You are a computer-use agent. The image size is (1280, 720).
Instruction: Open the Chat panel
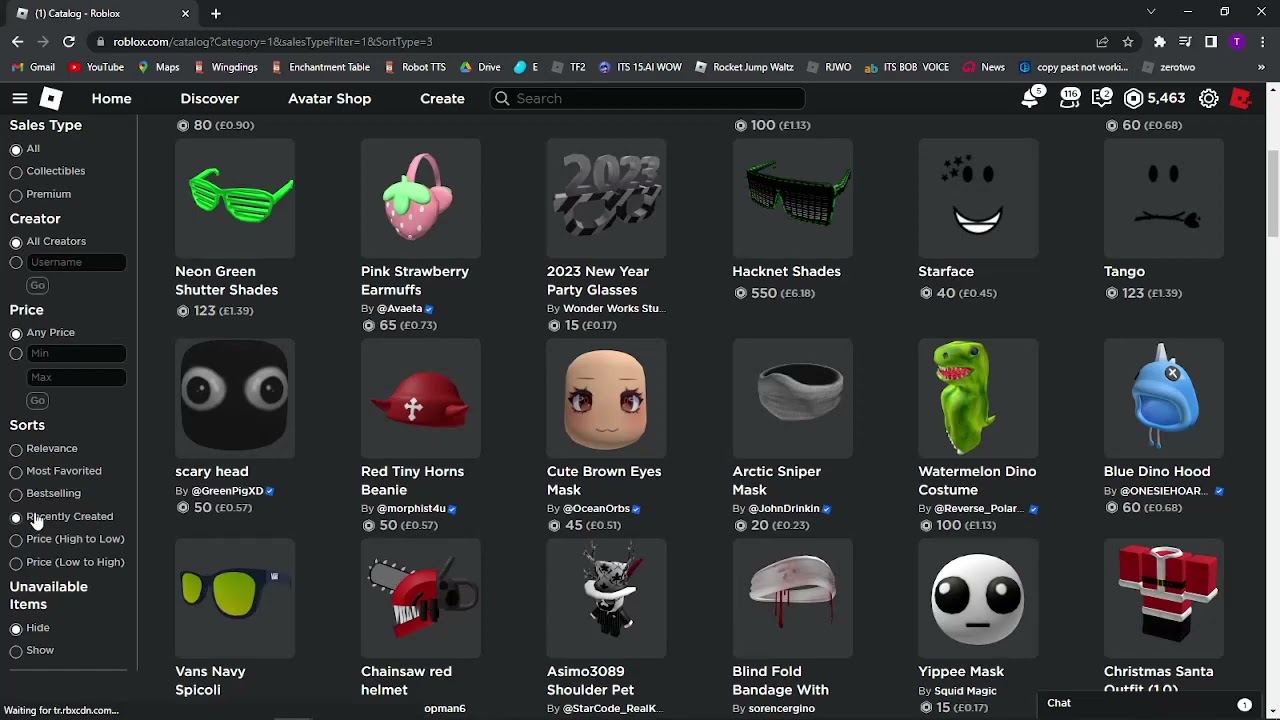coord(1148,704)
